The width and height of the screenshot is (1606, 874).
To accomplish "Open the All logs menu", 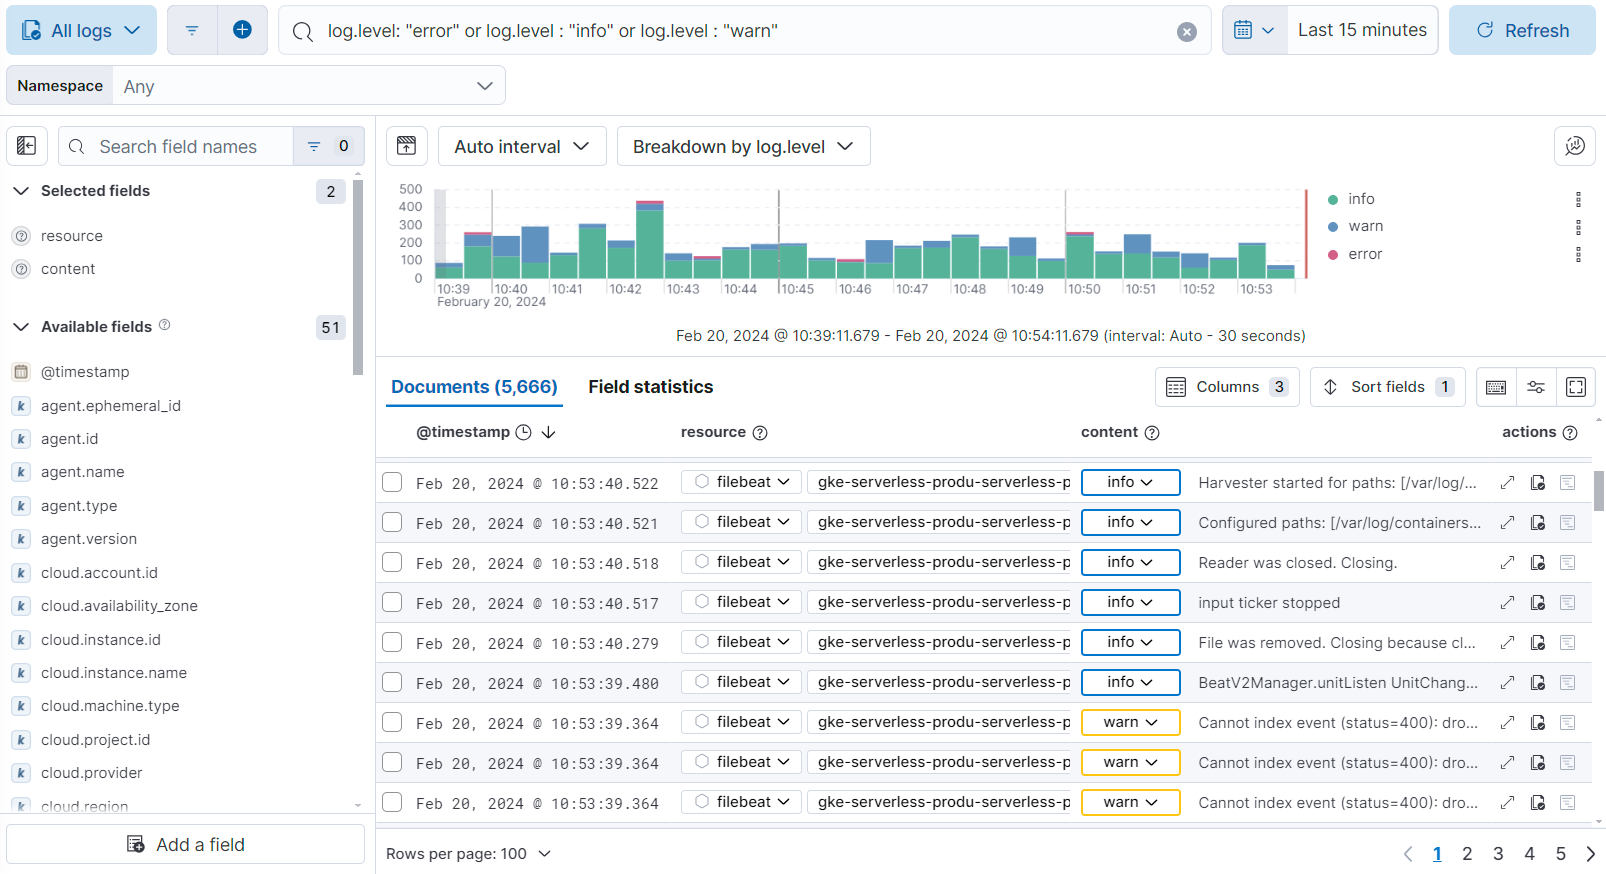I will pos(81,30).
